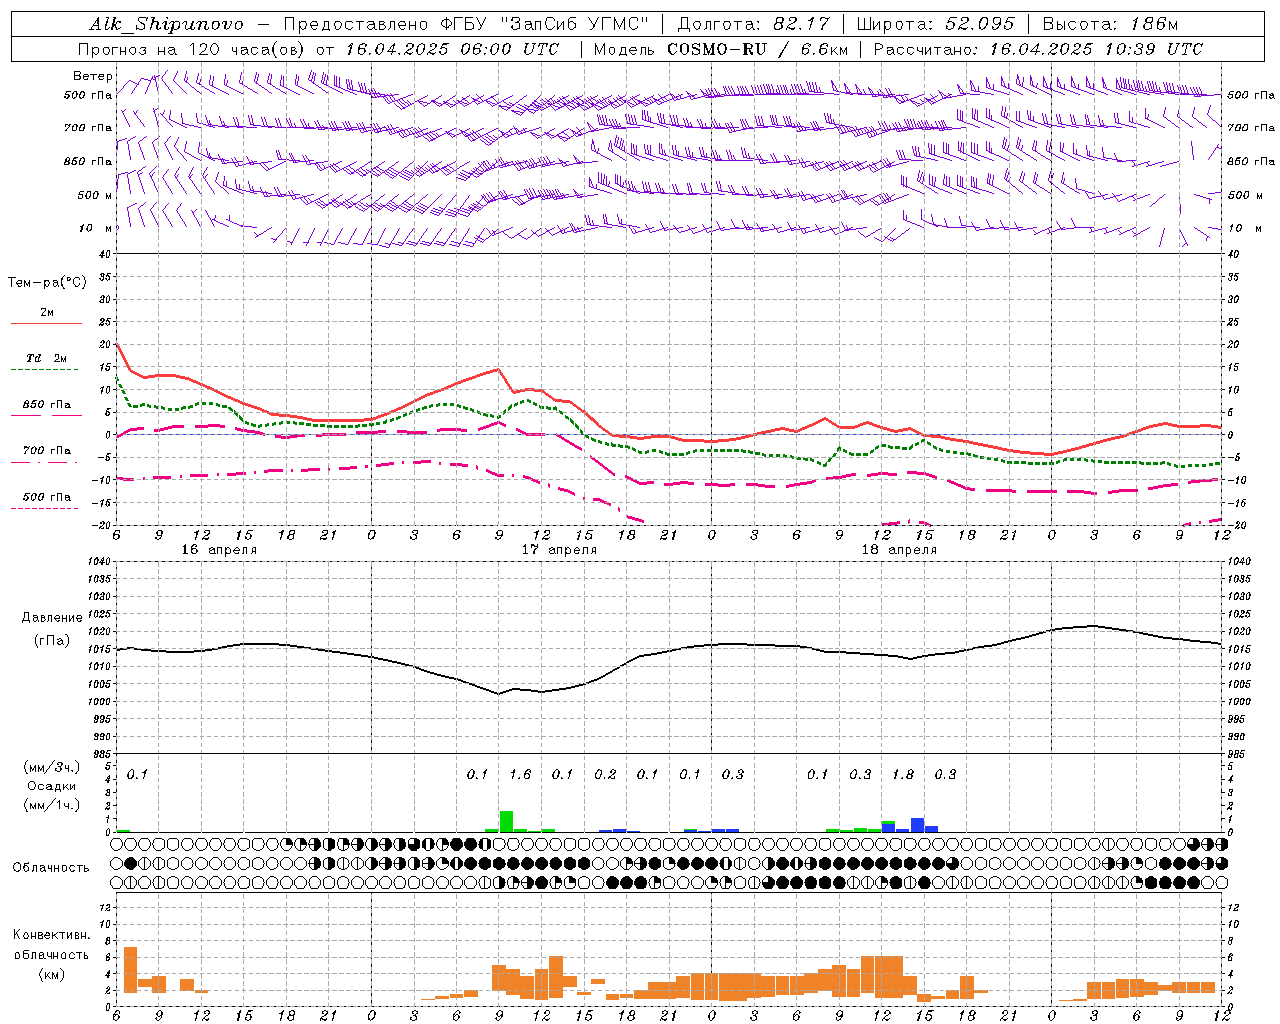Click the text Предоставлено ФГБУ "ЗапСиб УГМС"
The width and height of the screenshot is (1280, 1024).
tap(466, 24)
